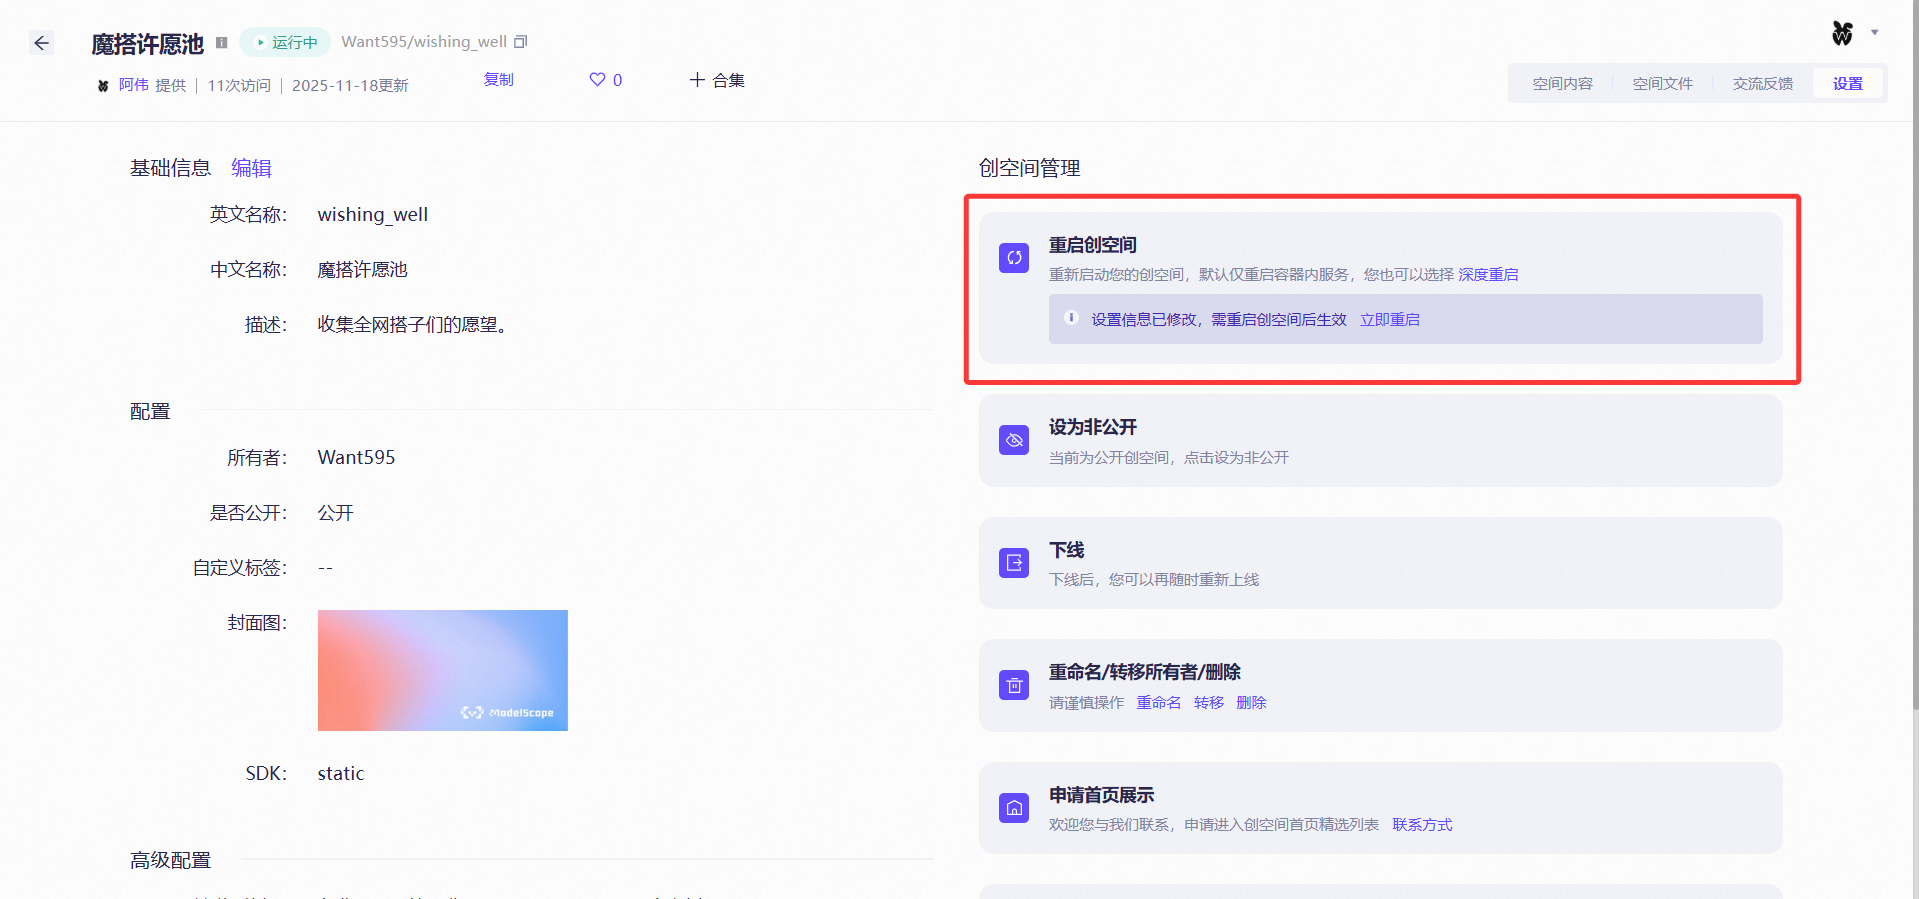Click the 立即重启 link
This screenshot has width=1919, height=899.
tap(1390, 320)
